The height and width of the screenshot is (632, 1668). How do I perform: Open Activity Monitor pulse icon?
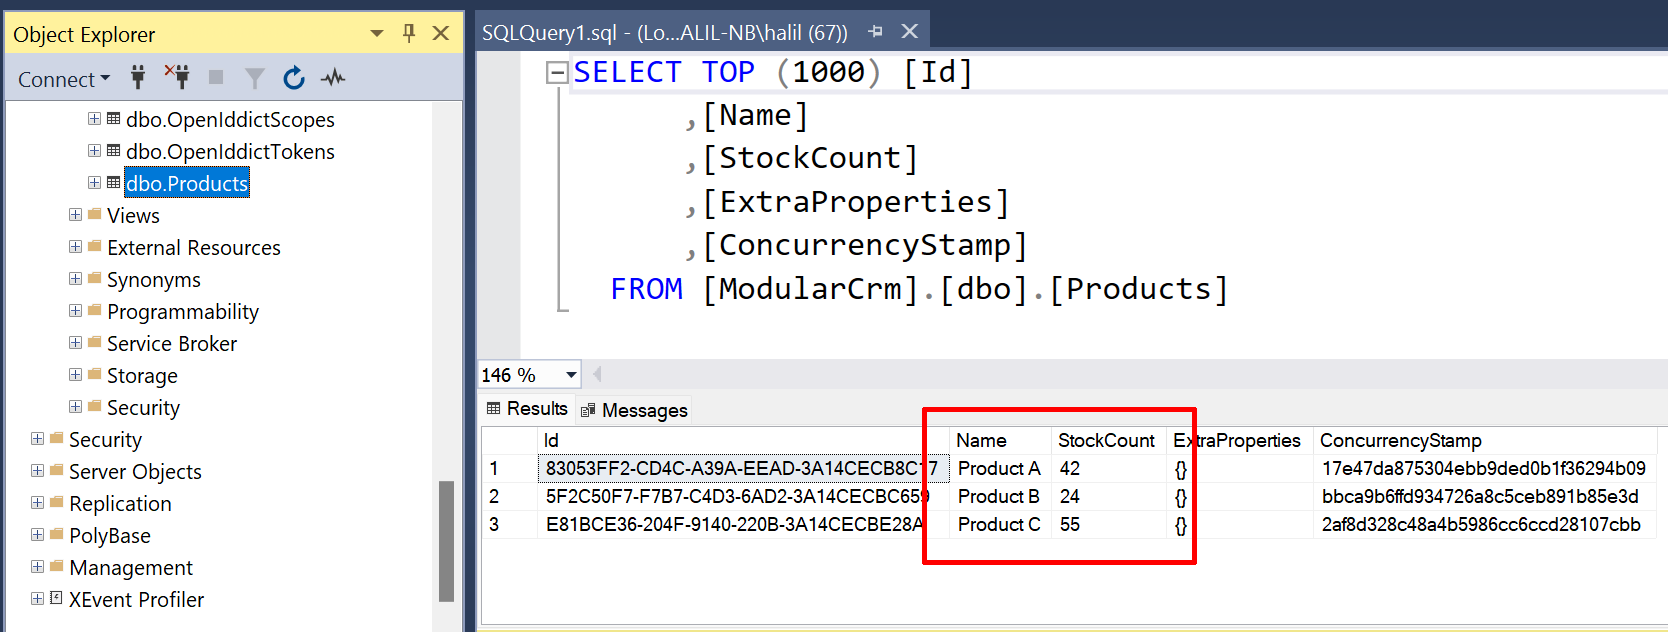tap(333, 78)
